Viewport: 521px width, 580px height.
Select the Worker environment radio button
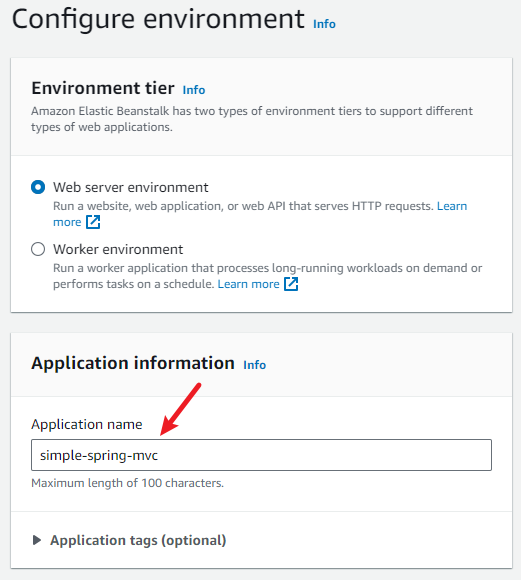tap(38, 249)
